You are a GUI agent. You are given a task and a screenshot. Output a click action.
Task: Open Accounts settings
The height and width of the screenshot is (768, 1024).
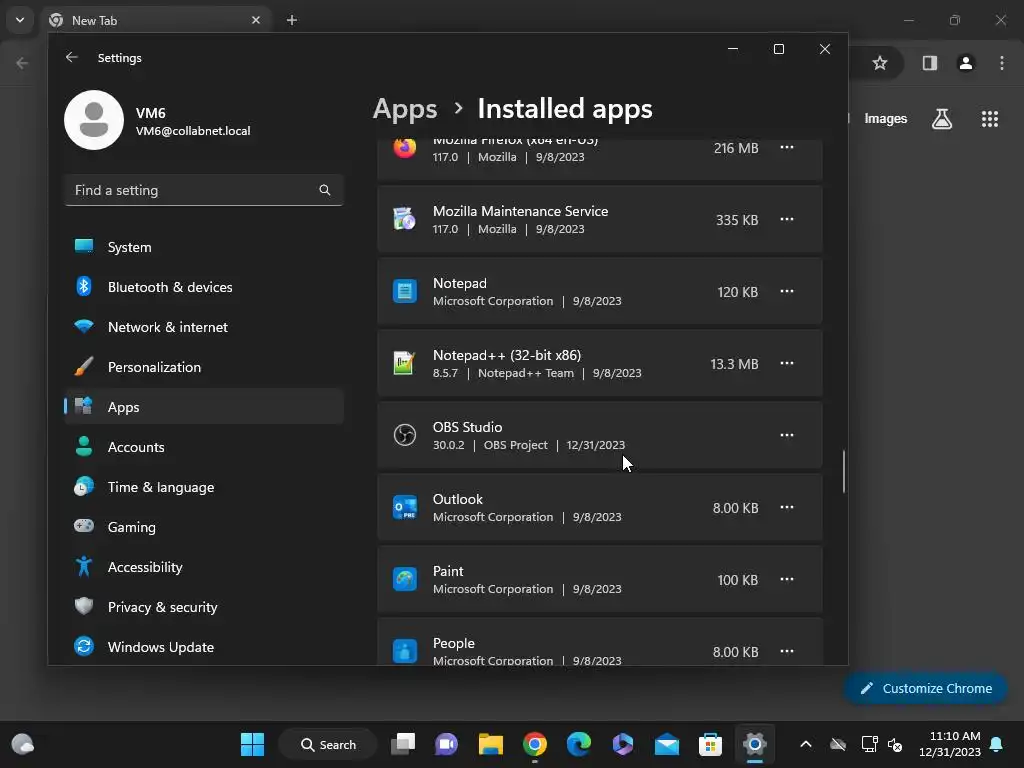204,447
